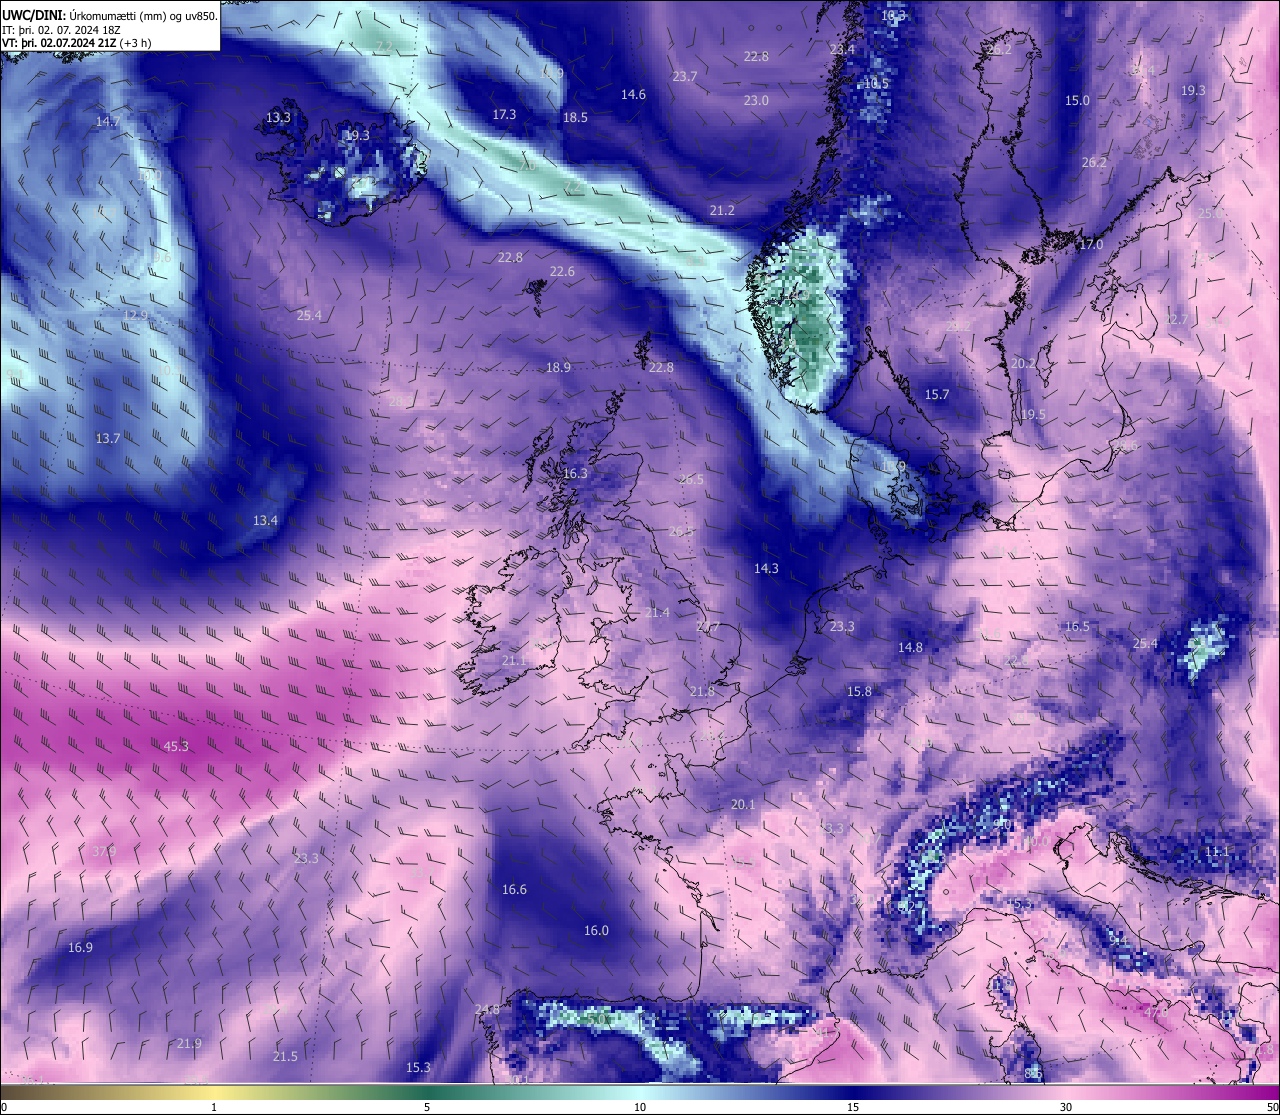Click the 21.4 value on the map
The width and height of the screenshot is (1280, 1115).
(657, 612)
